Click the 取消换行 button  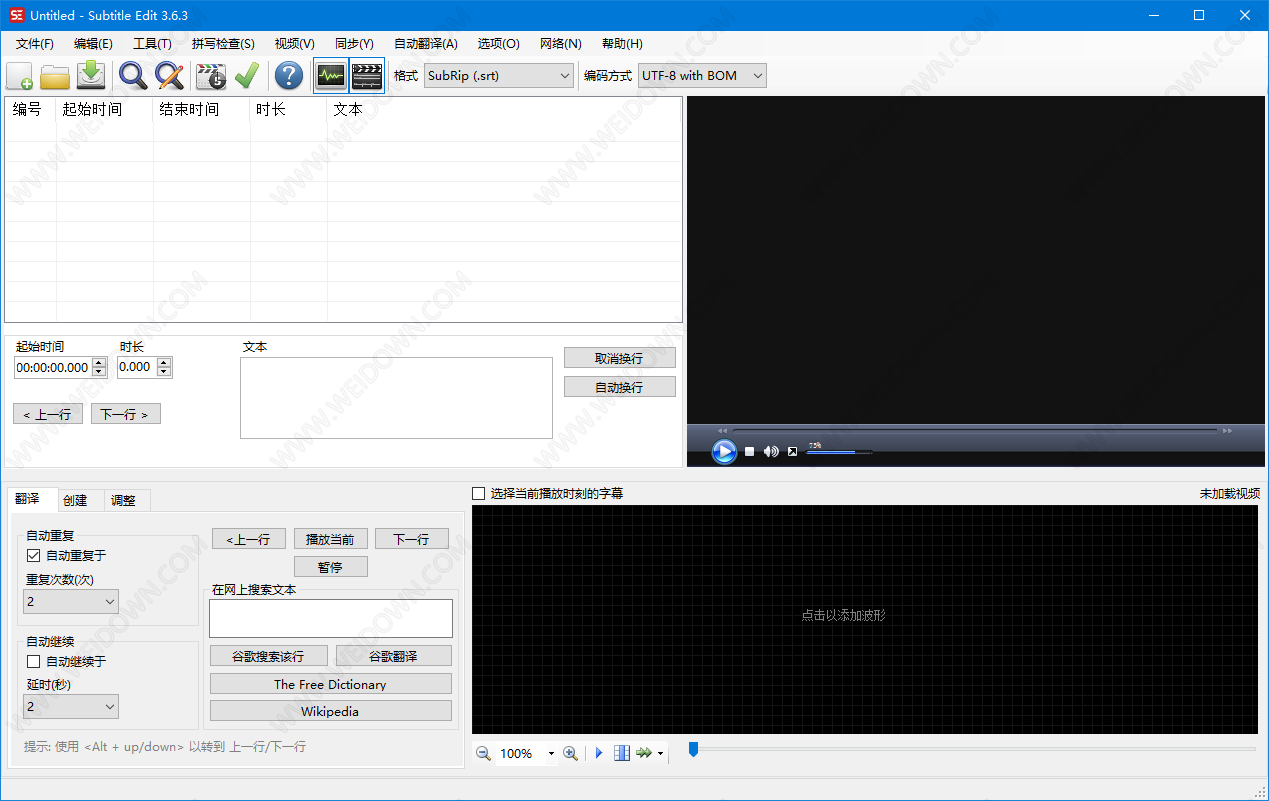(x=620, y=358)
